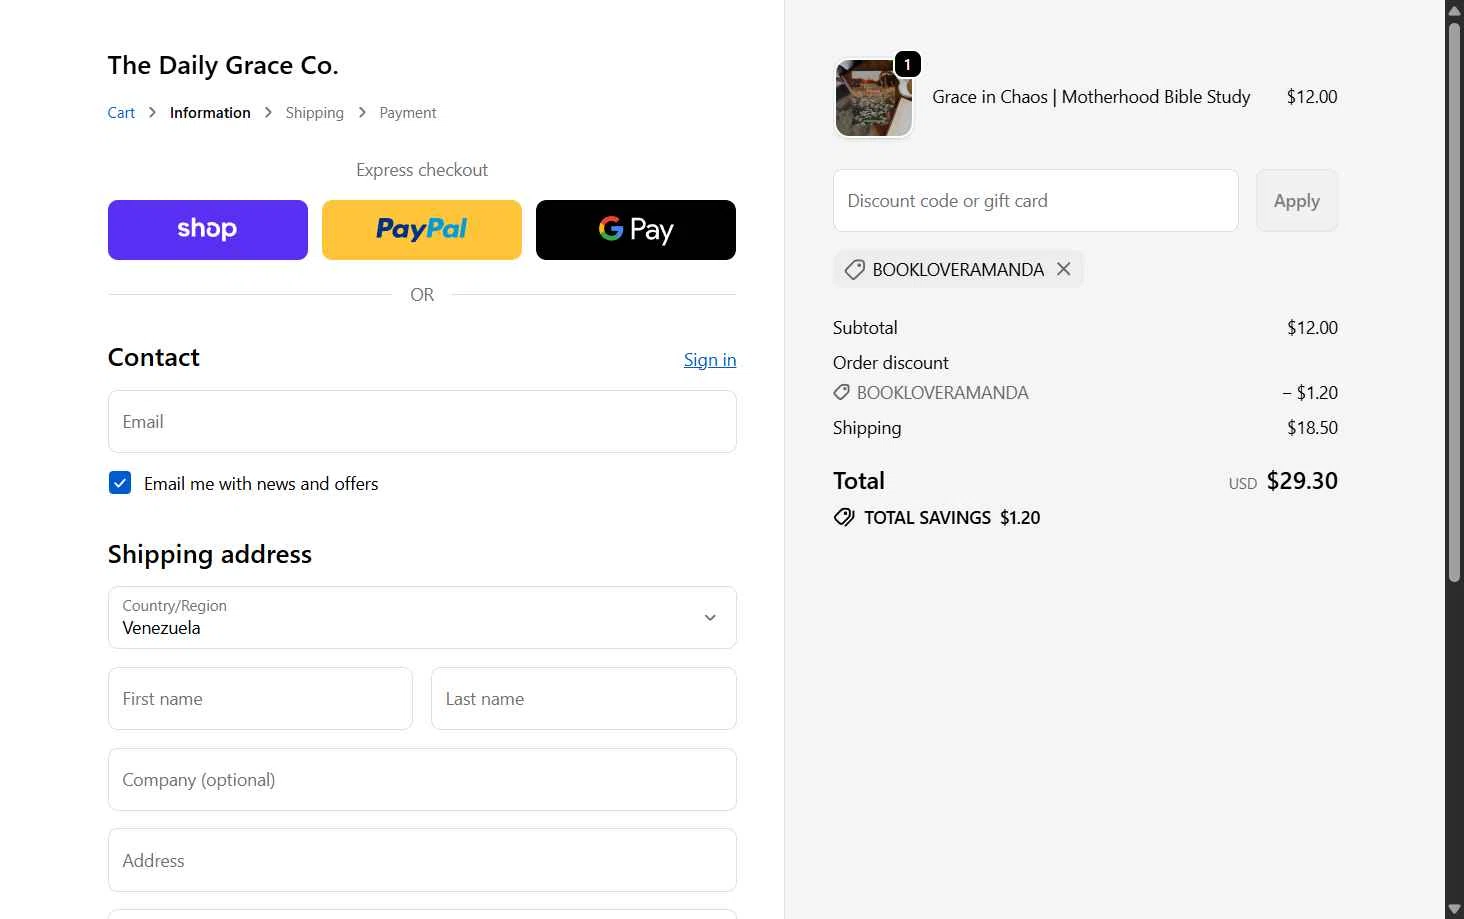Viewport: 1464px width, 919px height.
Task: Click the chevron between Information and Shipping
Action: pyautogui.click(x=268, y=113)
